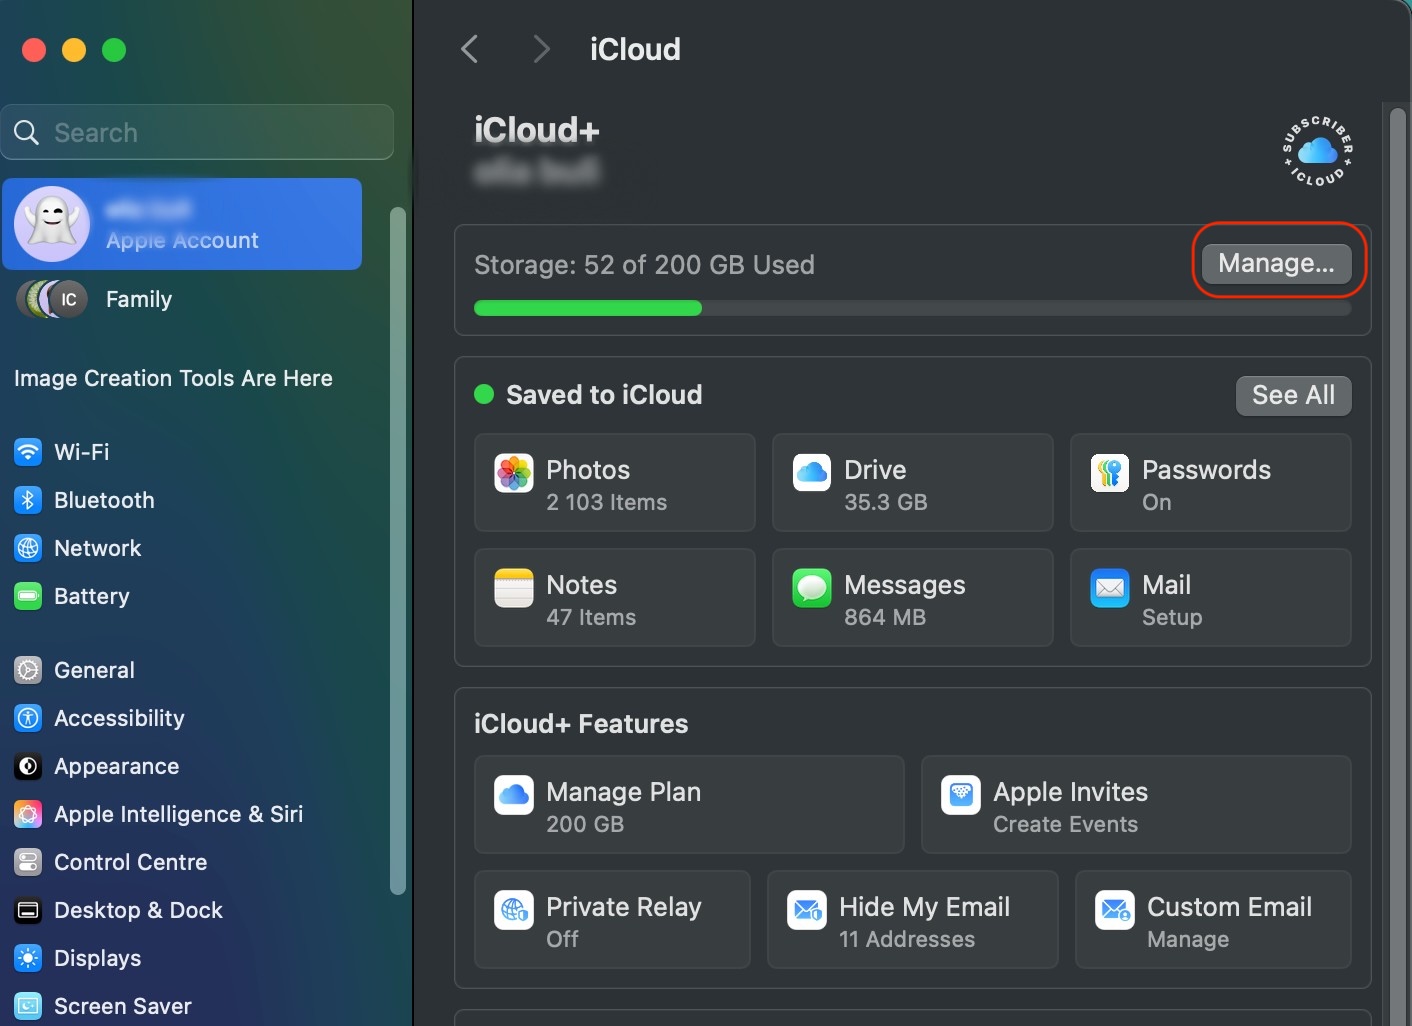Open Wi-Fi settings from sidebar
1412x1026 pixels.
tap(81, 452)
